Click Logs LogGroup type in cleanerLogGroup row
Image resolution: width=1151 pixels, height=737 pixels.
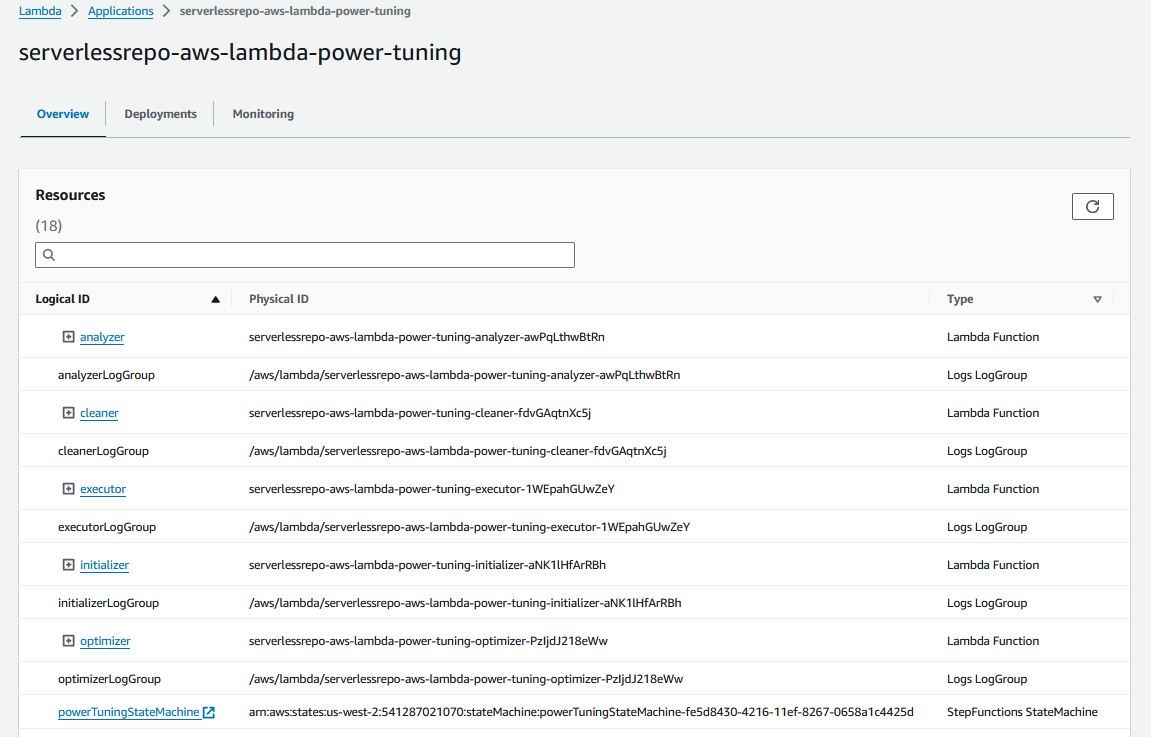987,451
